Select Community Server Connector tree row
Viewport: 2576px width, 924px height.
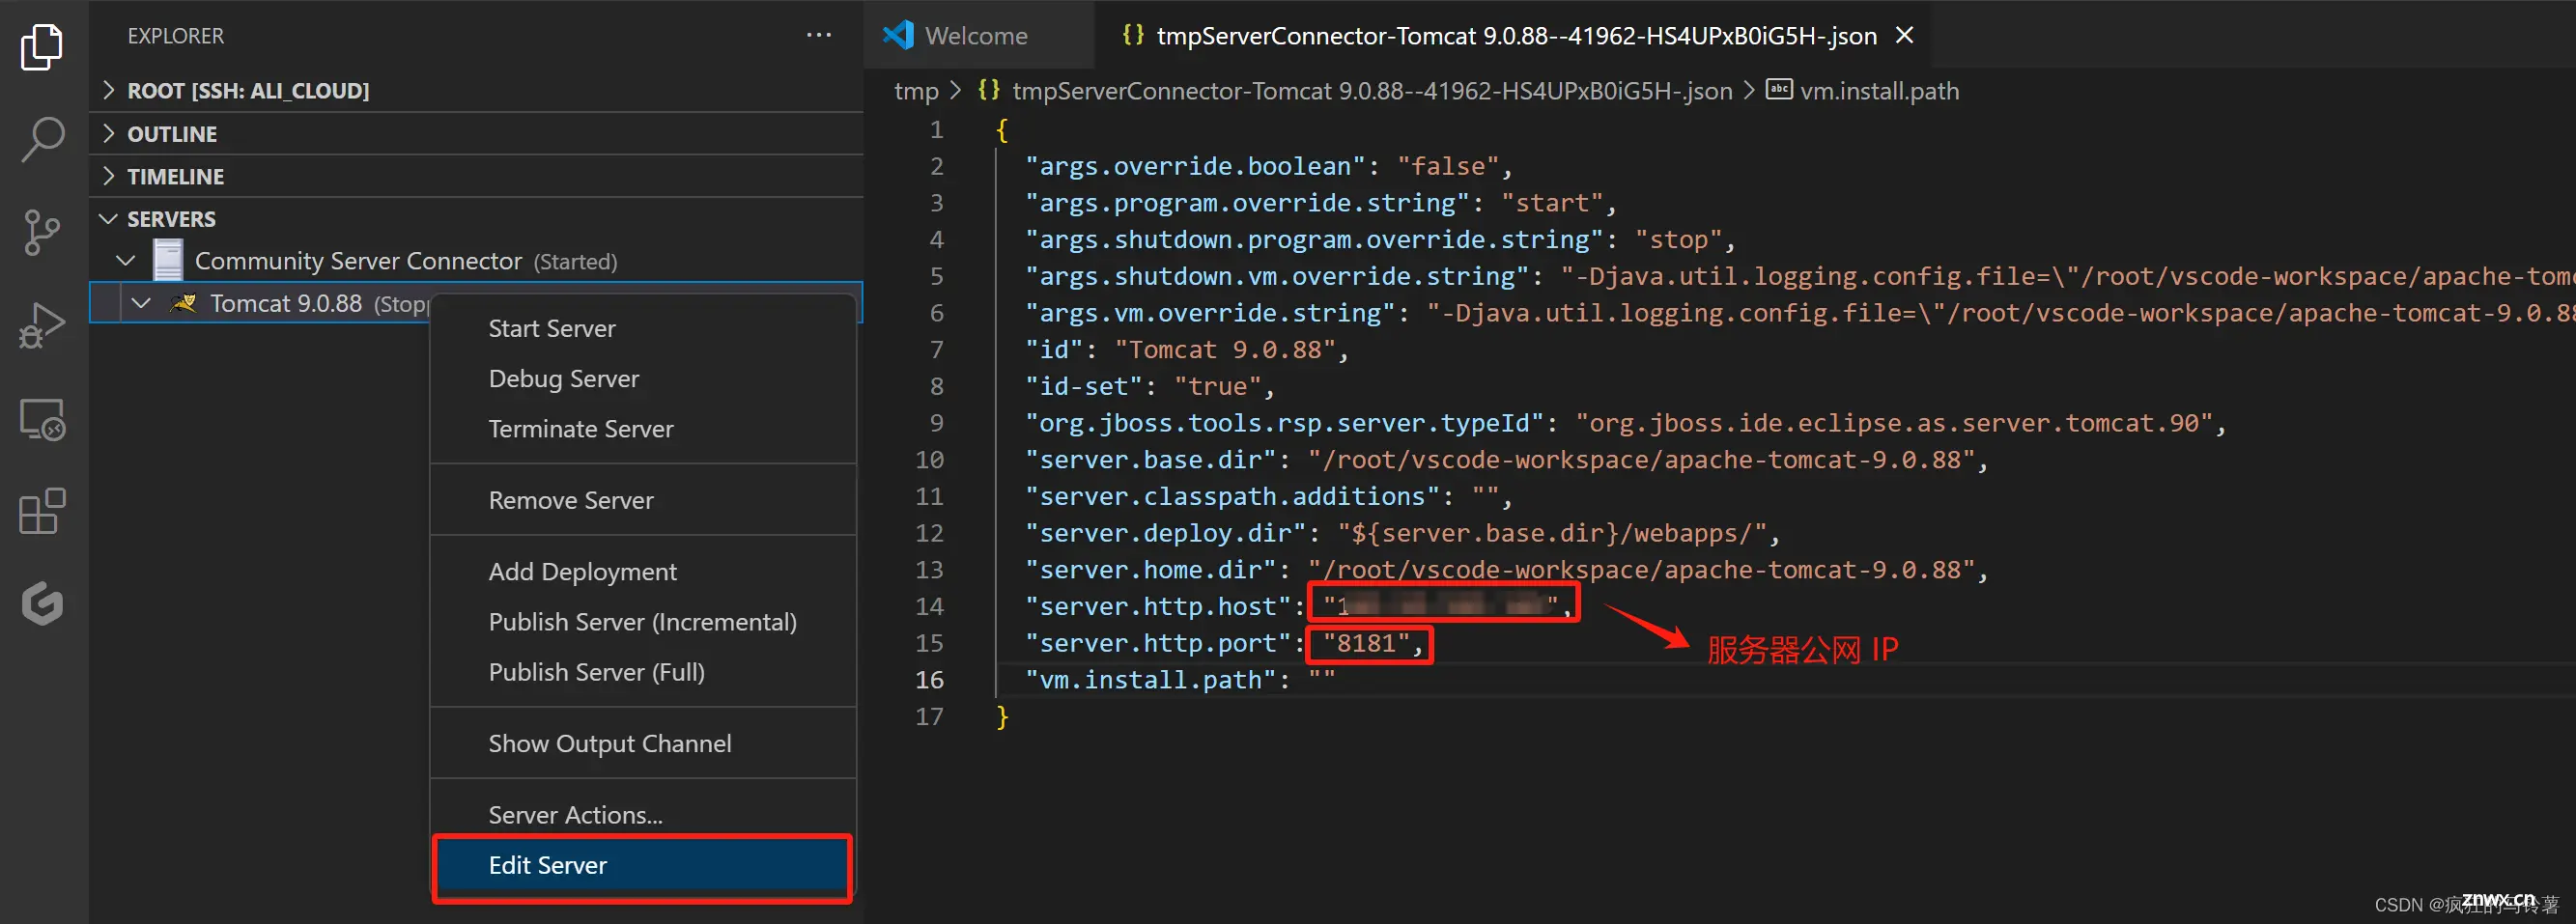coord(476,261)
